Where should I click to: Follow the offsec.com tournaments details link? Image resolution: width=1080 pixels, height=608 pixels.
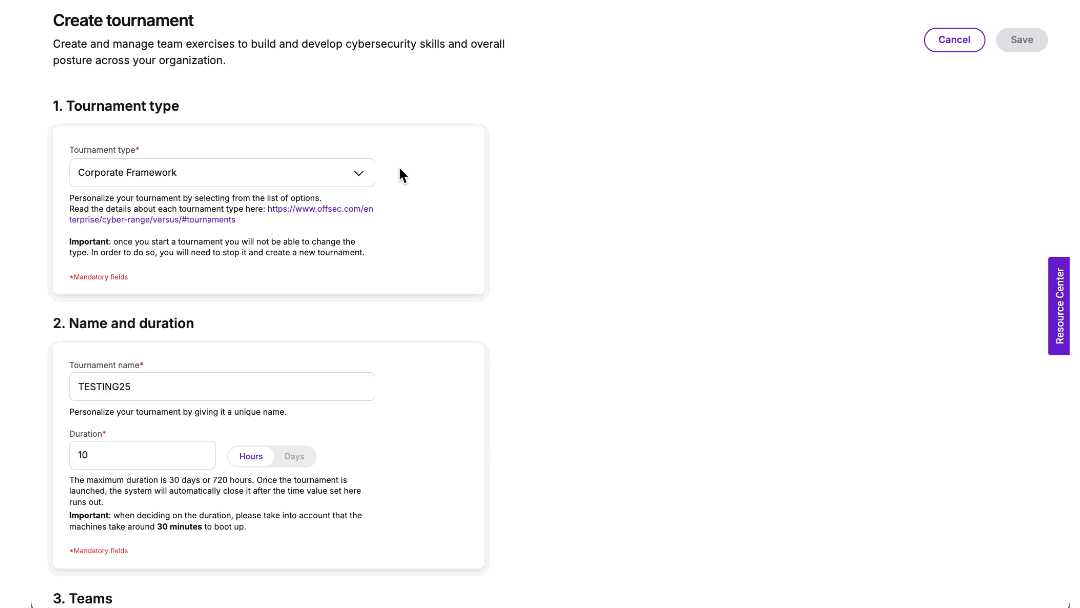(x=320, y=208)
